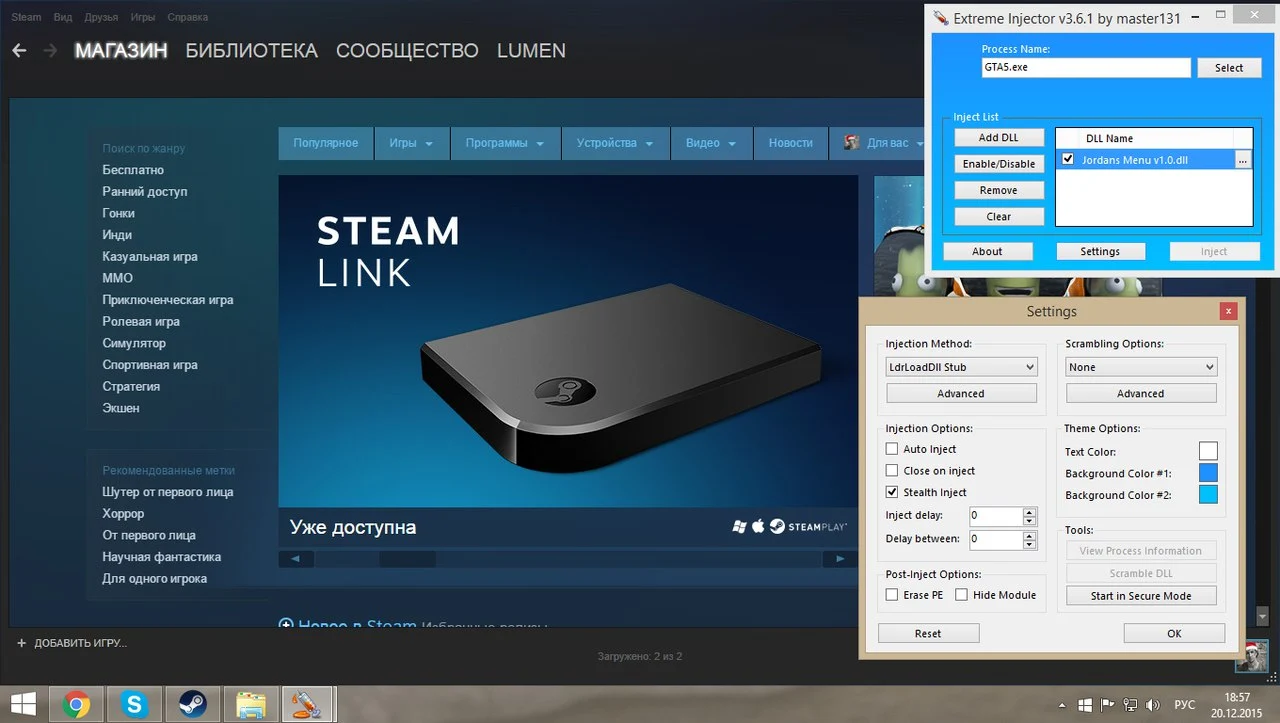Open the Injection Method dropdown

[x=961, y=367]
